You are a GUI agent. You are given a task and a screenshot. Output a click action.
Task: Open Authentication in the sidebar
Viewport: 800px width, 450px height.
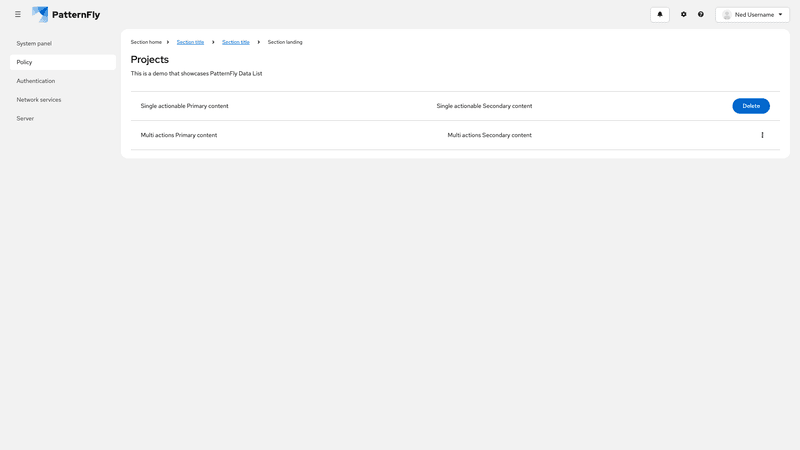tap(36, 81)
